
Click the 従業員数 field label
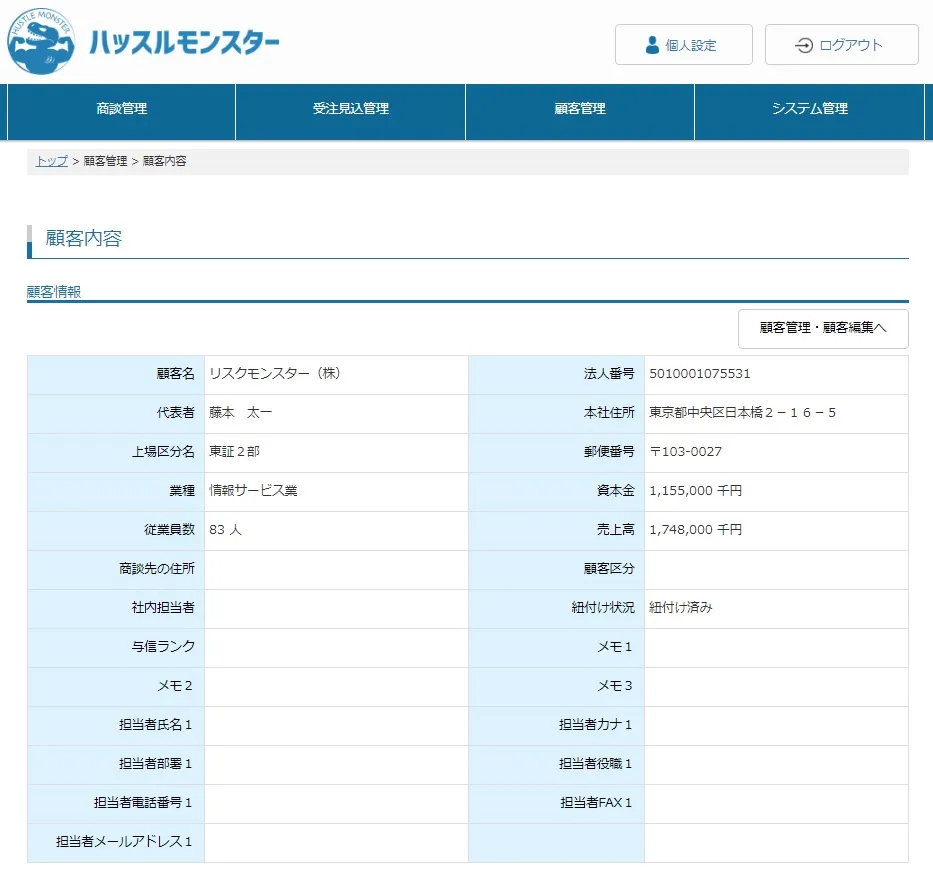[x=170, y=530]
